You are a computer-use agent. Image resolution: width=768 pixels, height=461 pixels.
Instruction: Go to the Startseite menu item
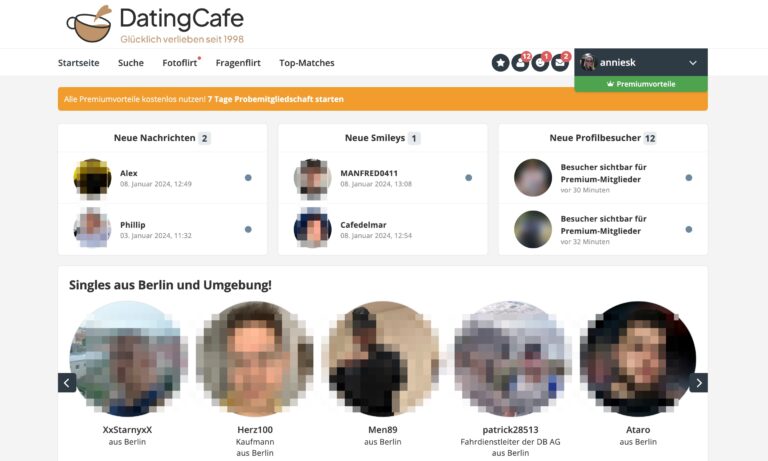(x=78, y=63)
